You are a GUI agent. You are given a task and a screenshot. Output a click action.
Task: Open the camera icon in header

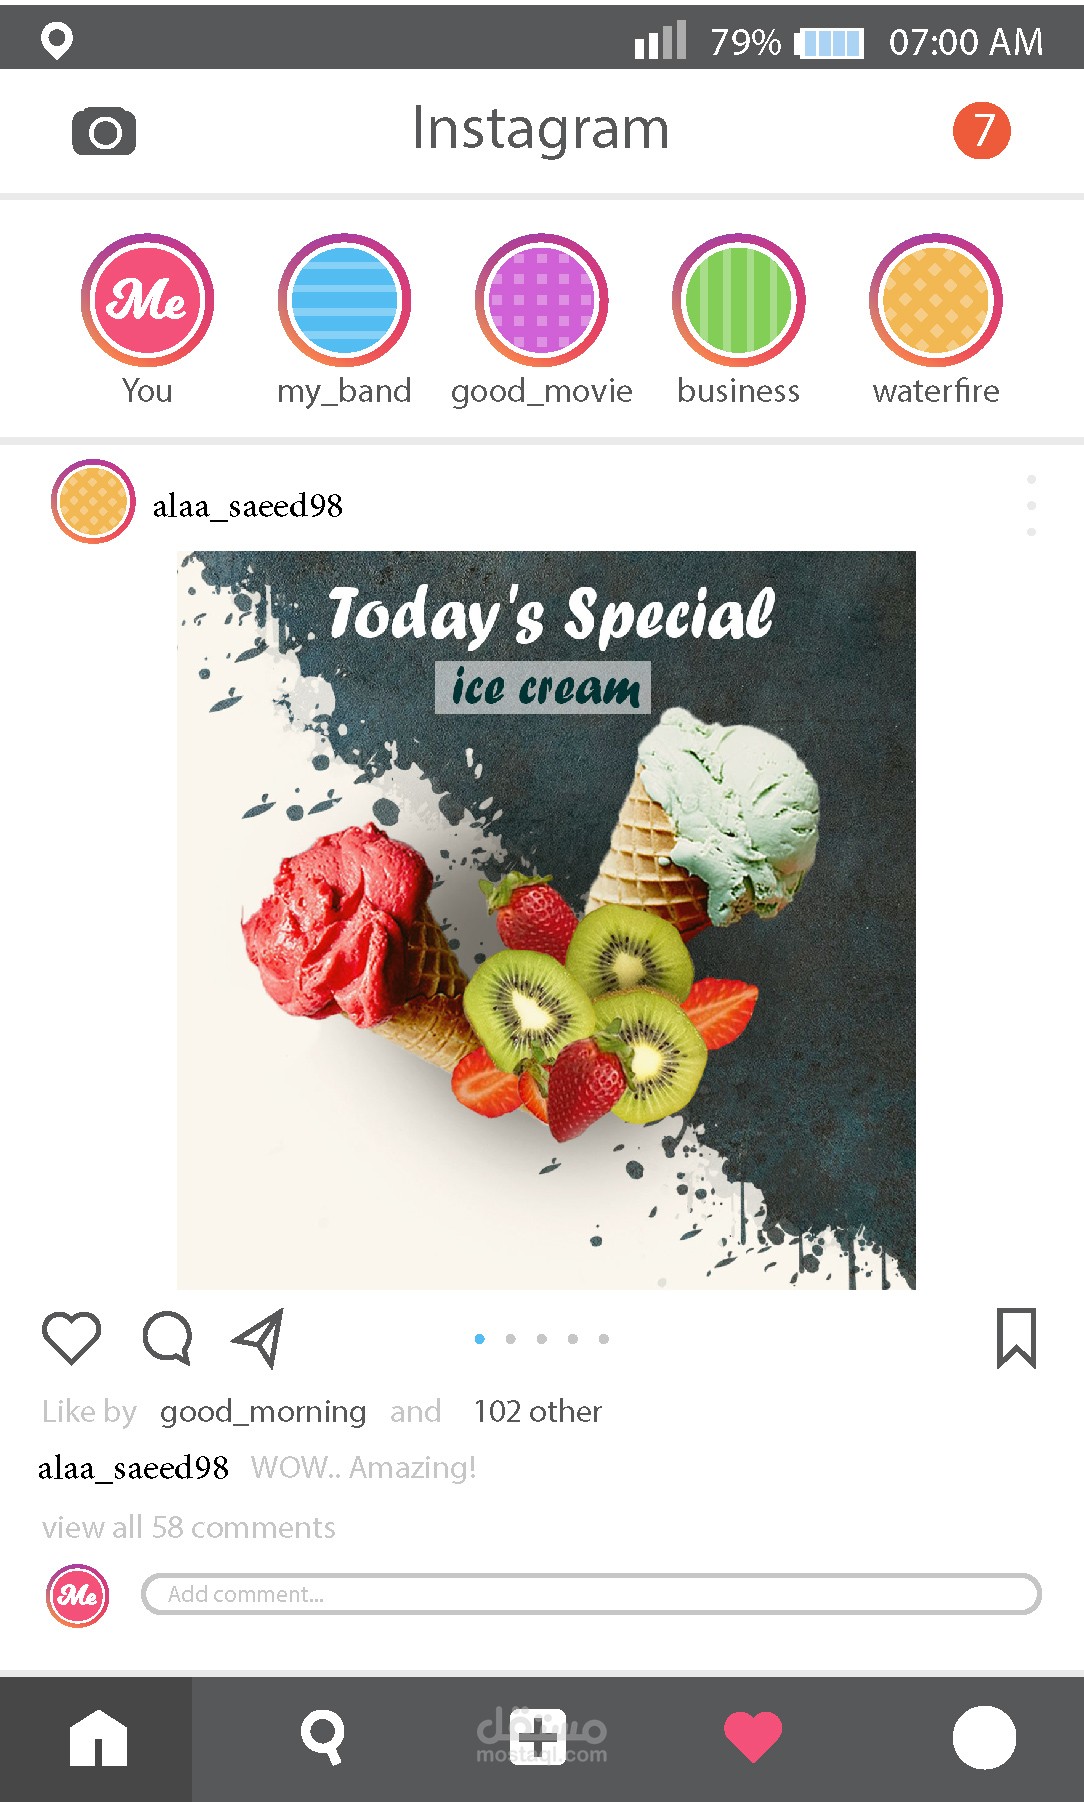coord(104,131)
